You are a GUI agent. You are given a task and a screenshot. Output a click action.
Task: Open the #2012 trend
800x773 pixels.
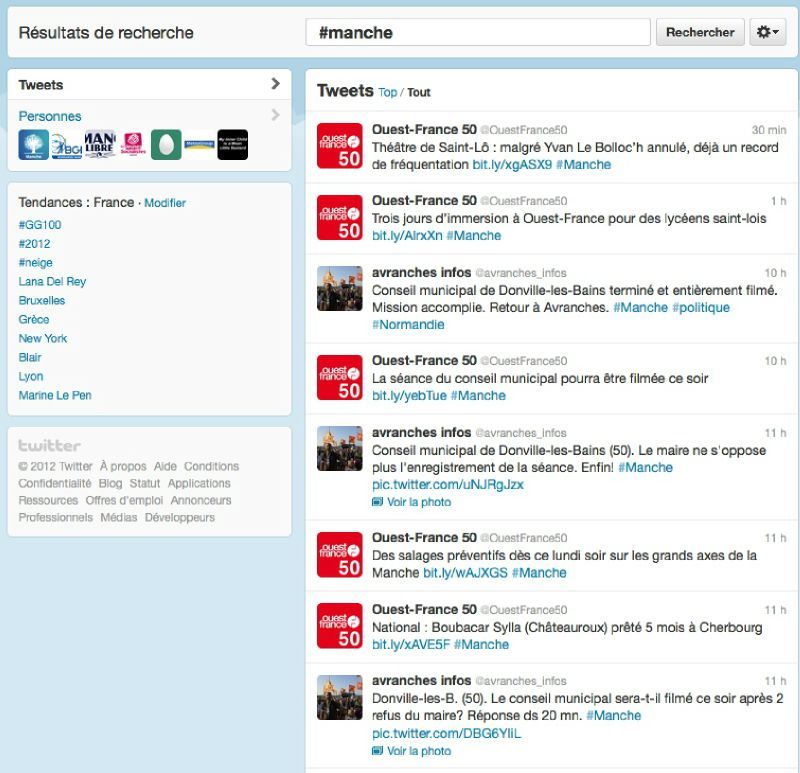click(34, 243)
